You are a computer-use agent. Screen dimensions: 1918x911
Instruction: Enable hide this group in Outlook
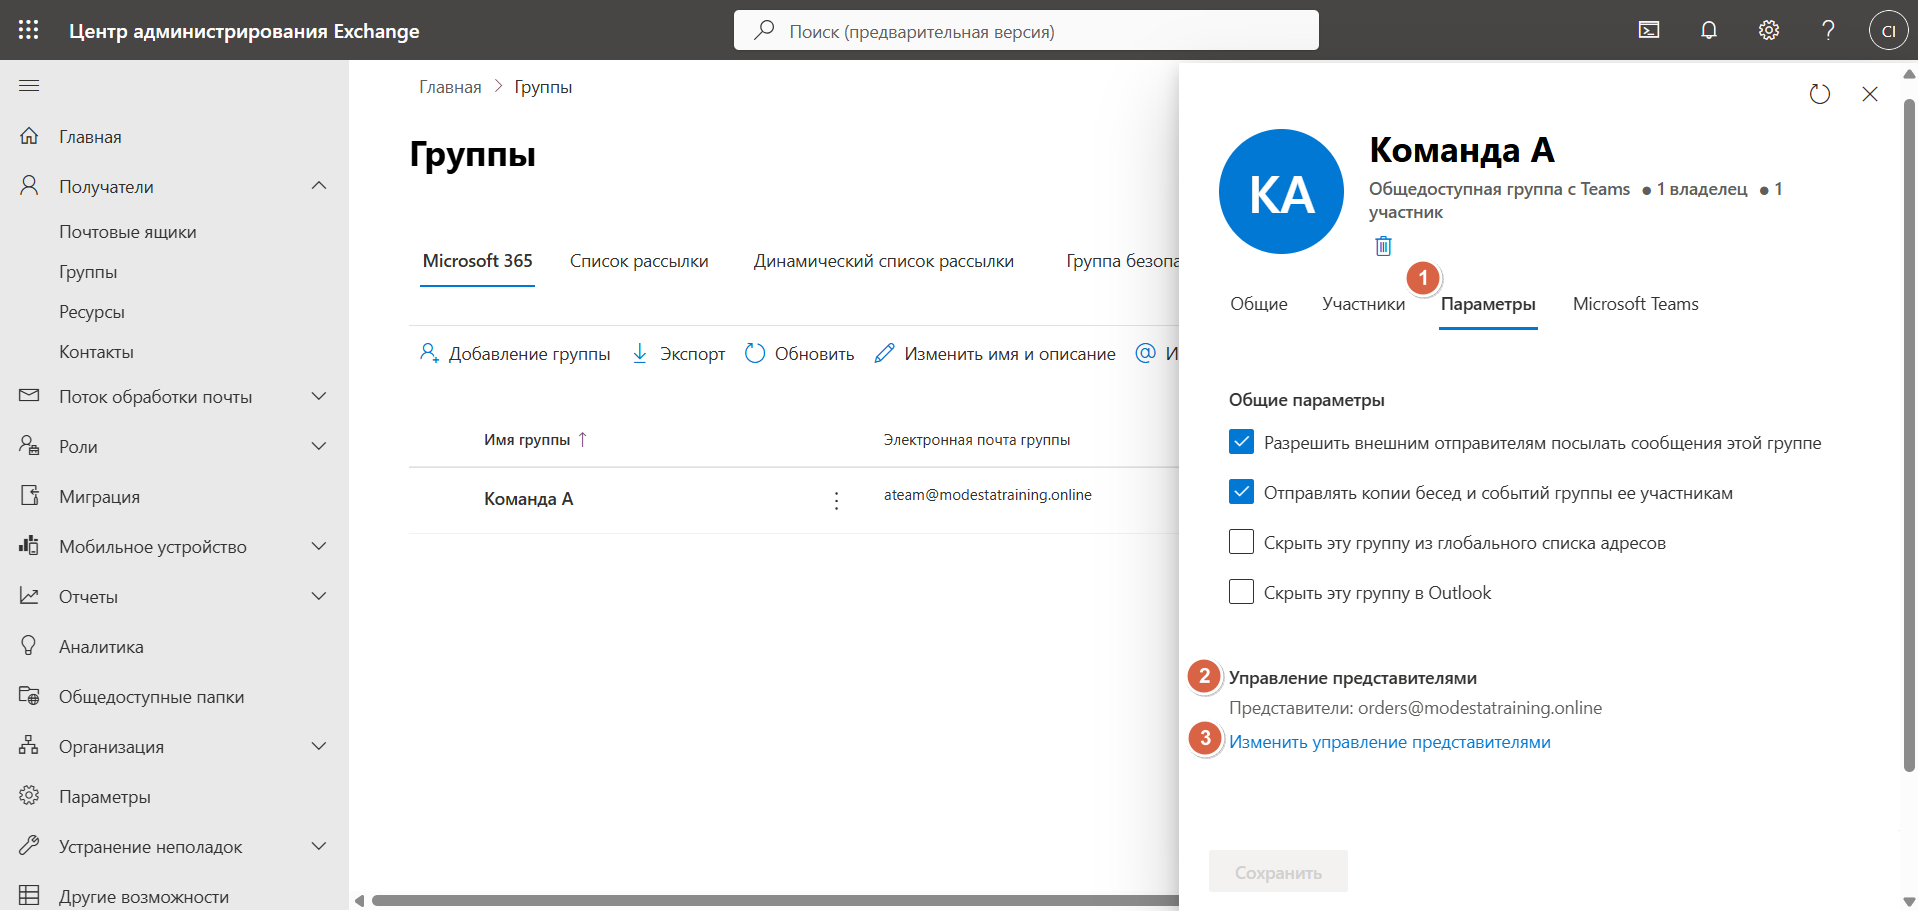point(1241,592)
